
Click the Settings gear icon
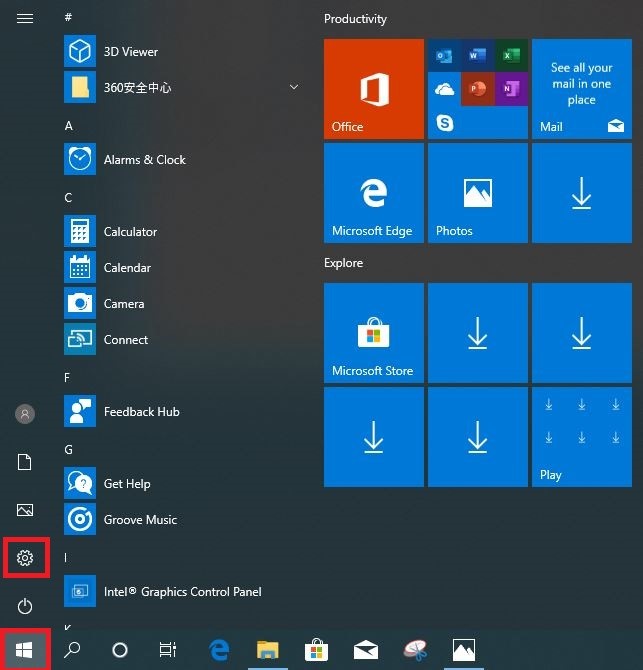tap(26, 557)
